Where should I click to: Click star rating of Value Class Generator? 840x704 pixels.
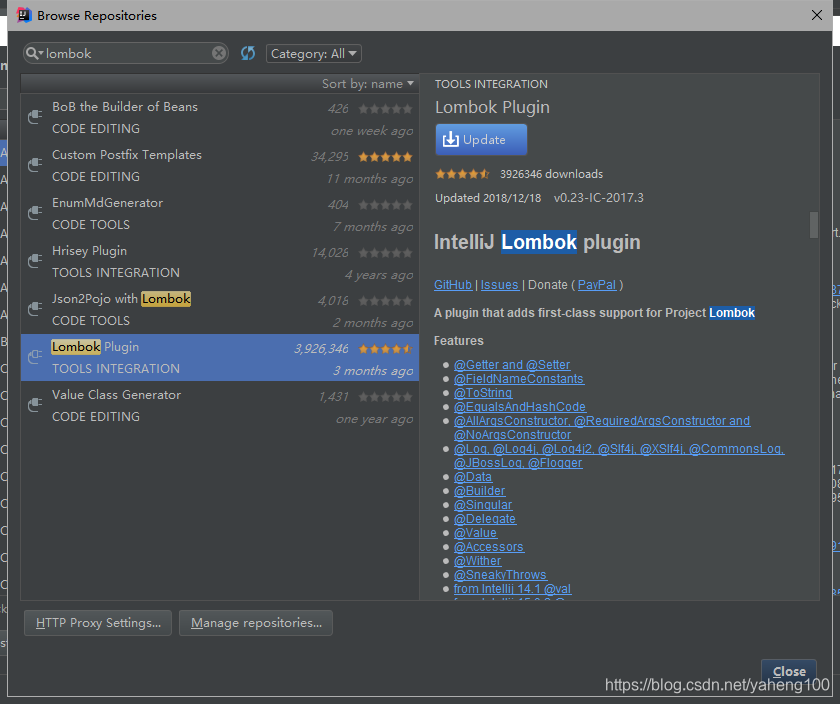[x=385, y=397]
